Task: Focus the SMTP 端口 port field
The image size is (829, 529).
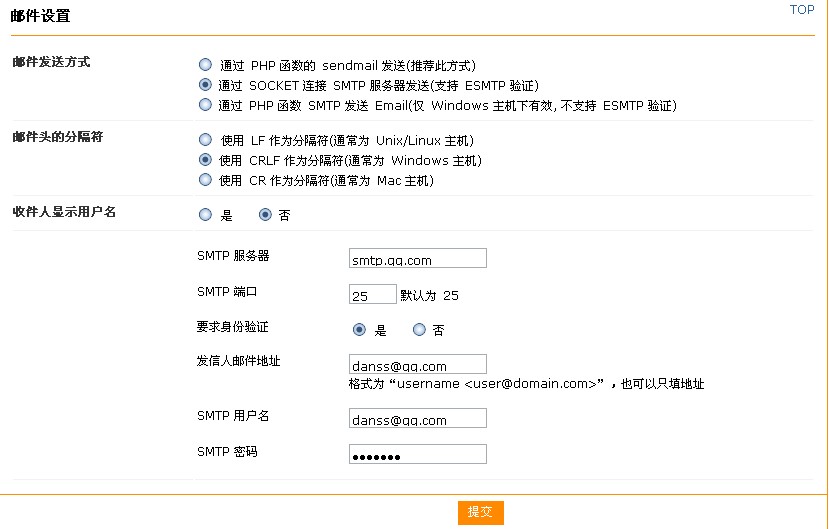Action: point(373,294)
